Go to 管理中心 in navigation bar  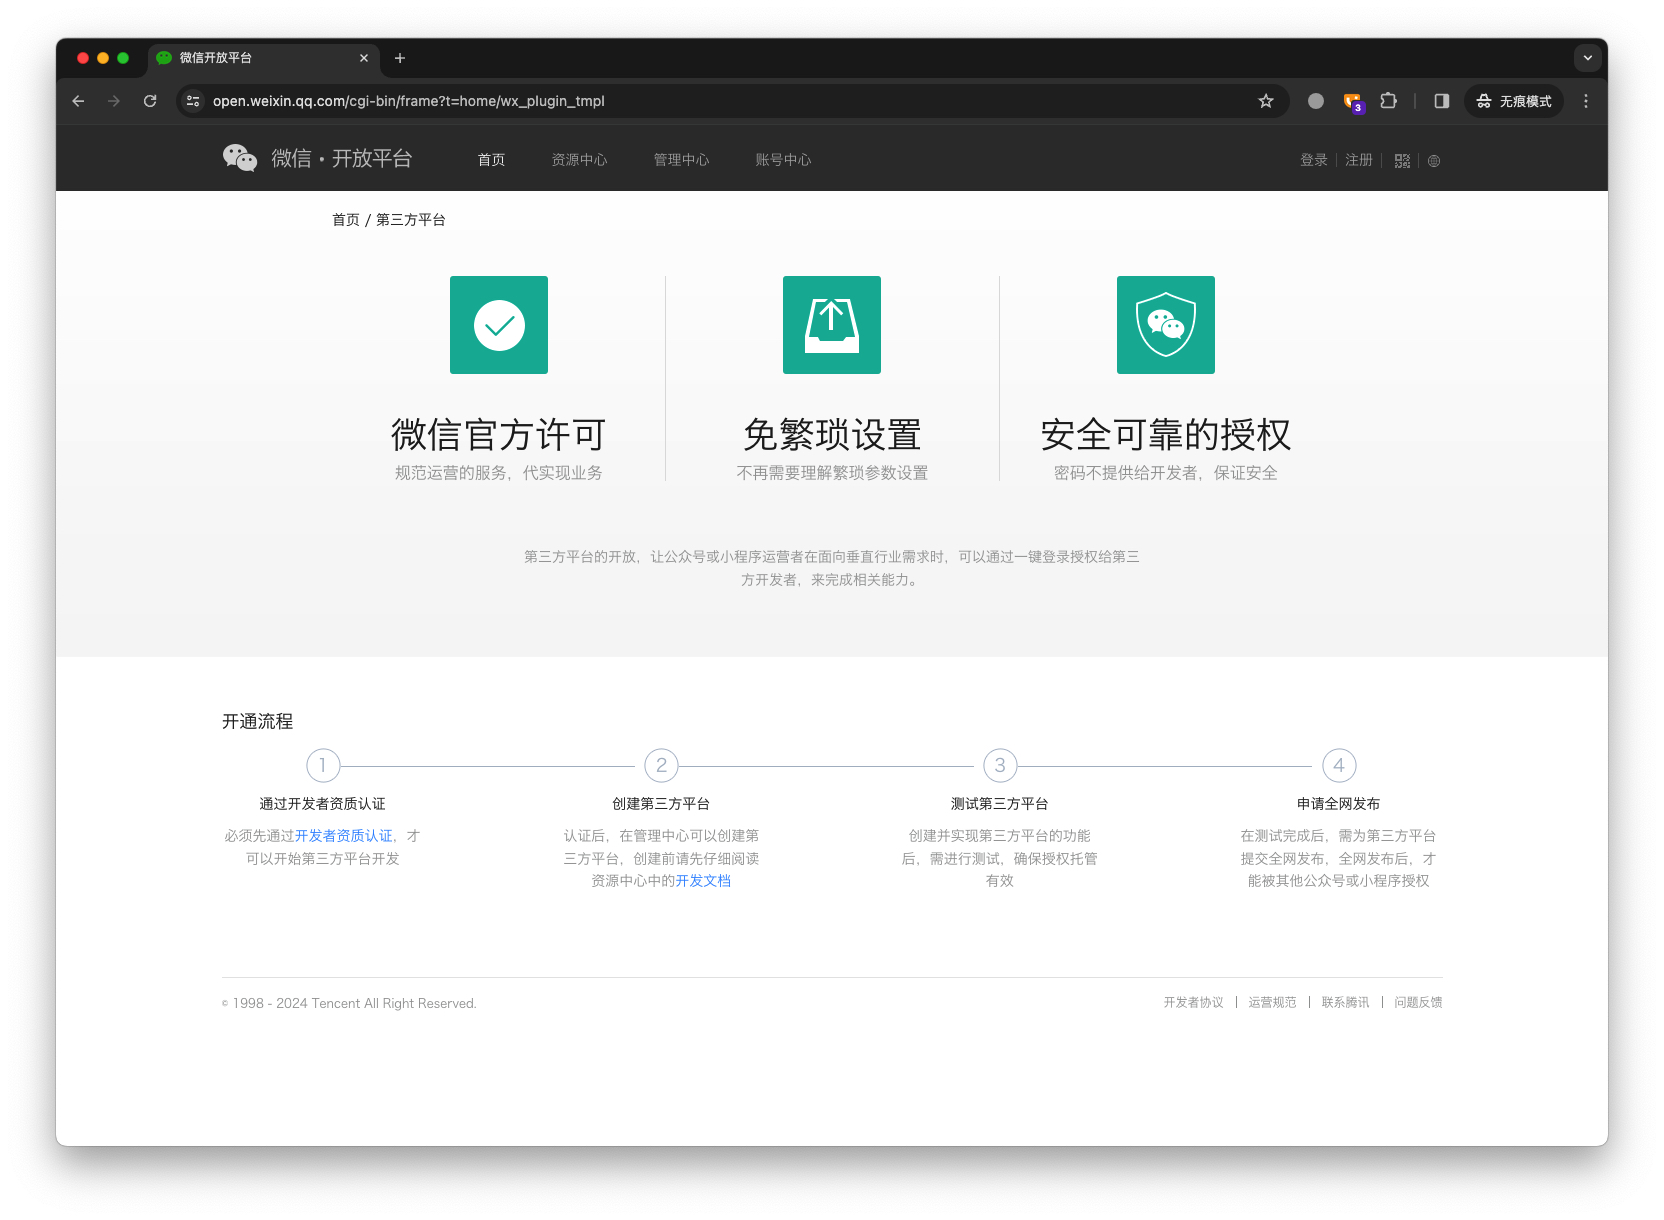click(681, 160)
